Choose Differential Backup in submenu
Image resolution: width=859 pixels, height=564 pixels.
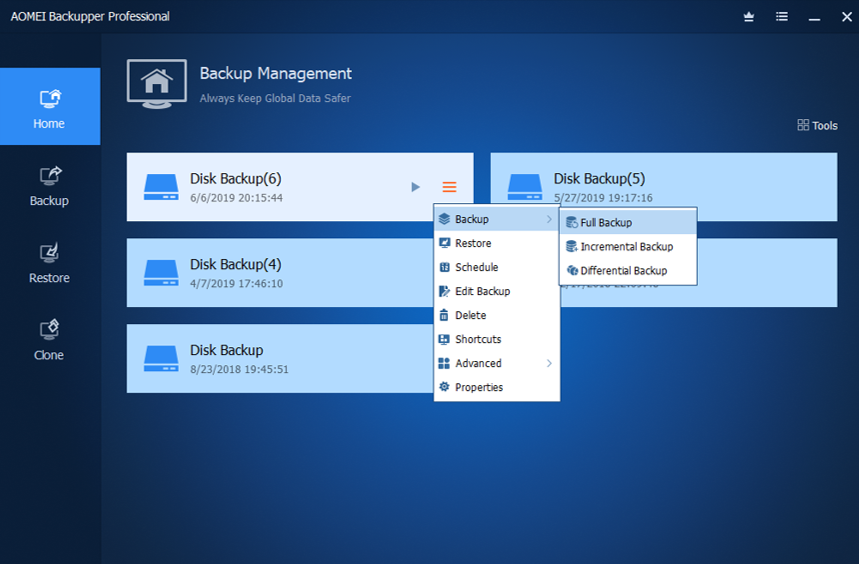click(628, 271)
